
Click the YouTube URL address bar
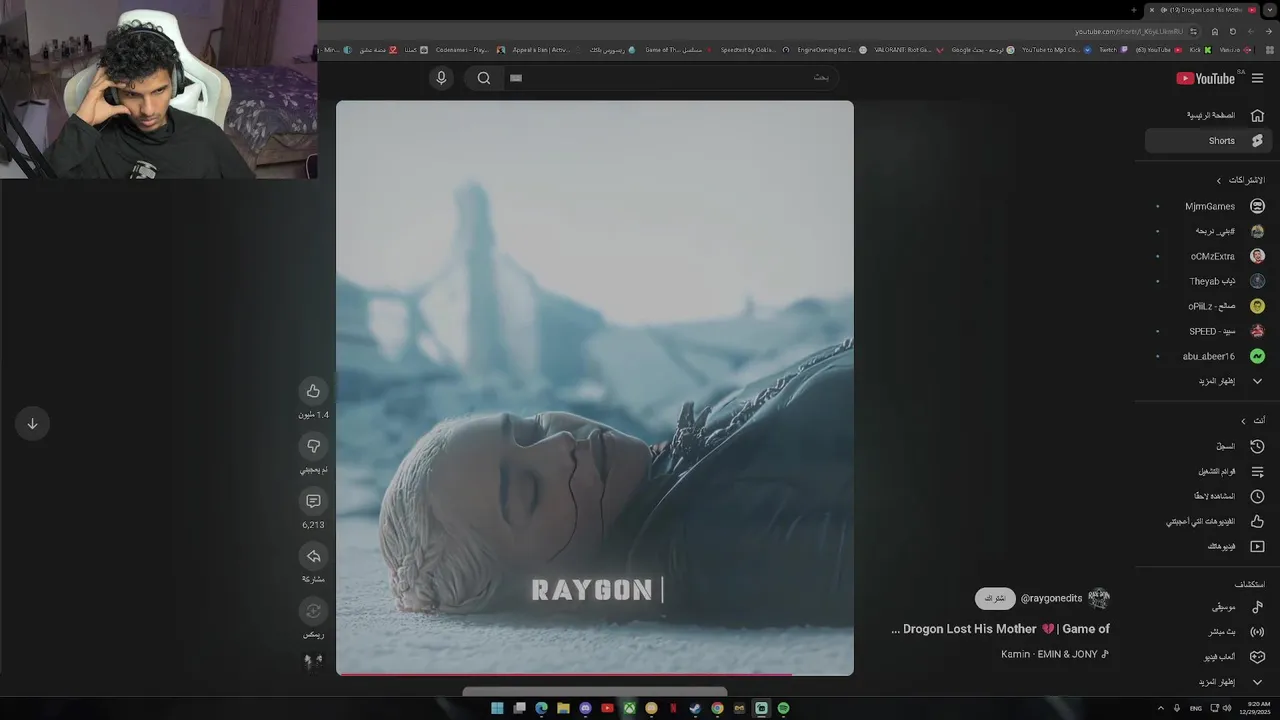coord(1128,31)
